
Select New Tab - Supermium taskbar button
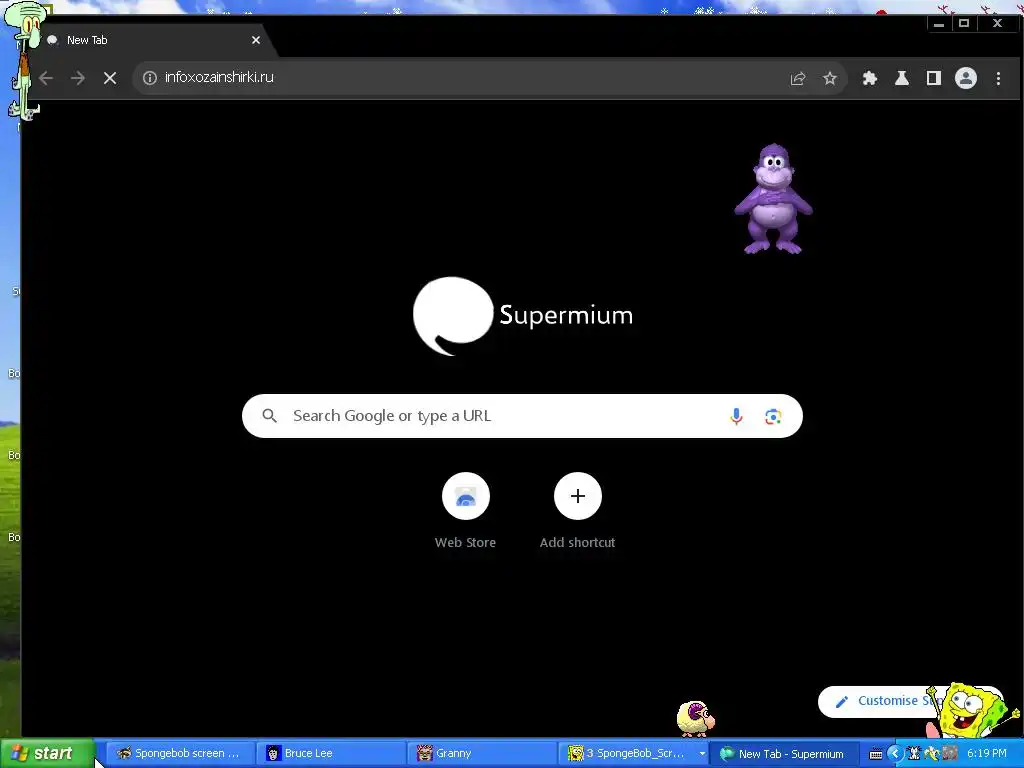coord(782,754)
